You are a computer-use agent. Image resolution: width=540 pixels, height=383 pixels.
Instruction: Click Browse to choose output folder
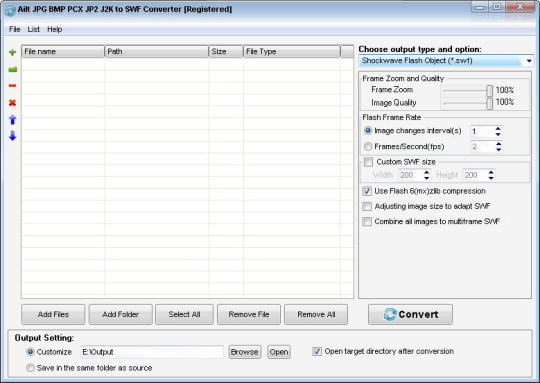[245, 352]
